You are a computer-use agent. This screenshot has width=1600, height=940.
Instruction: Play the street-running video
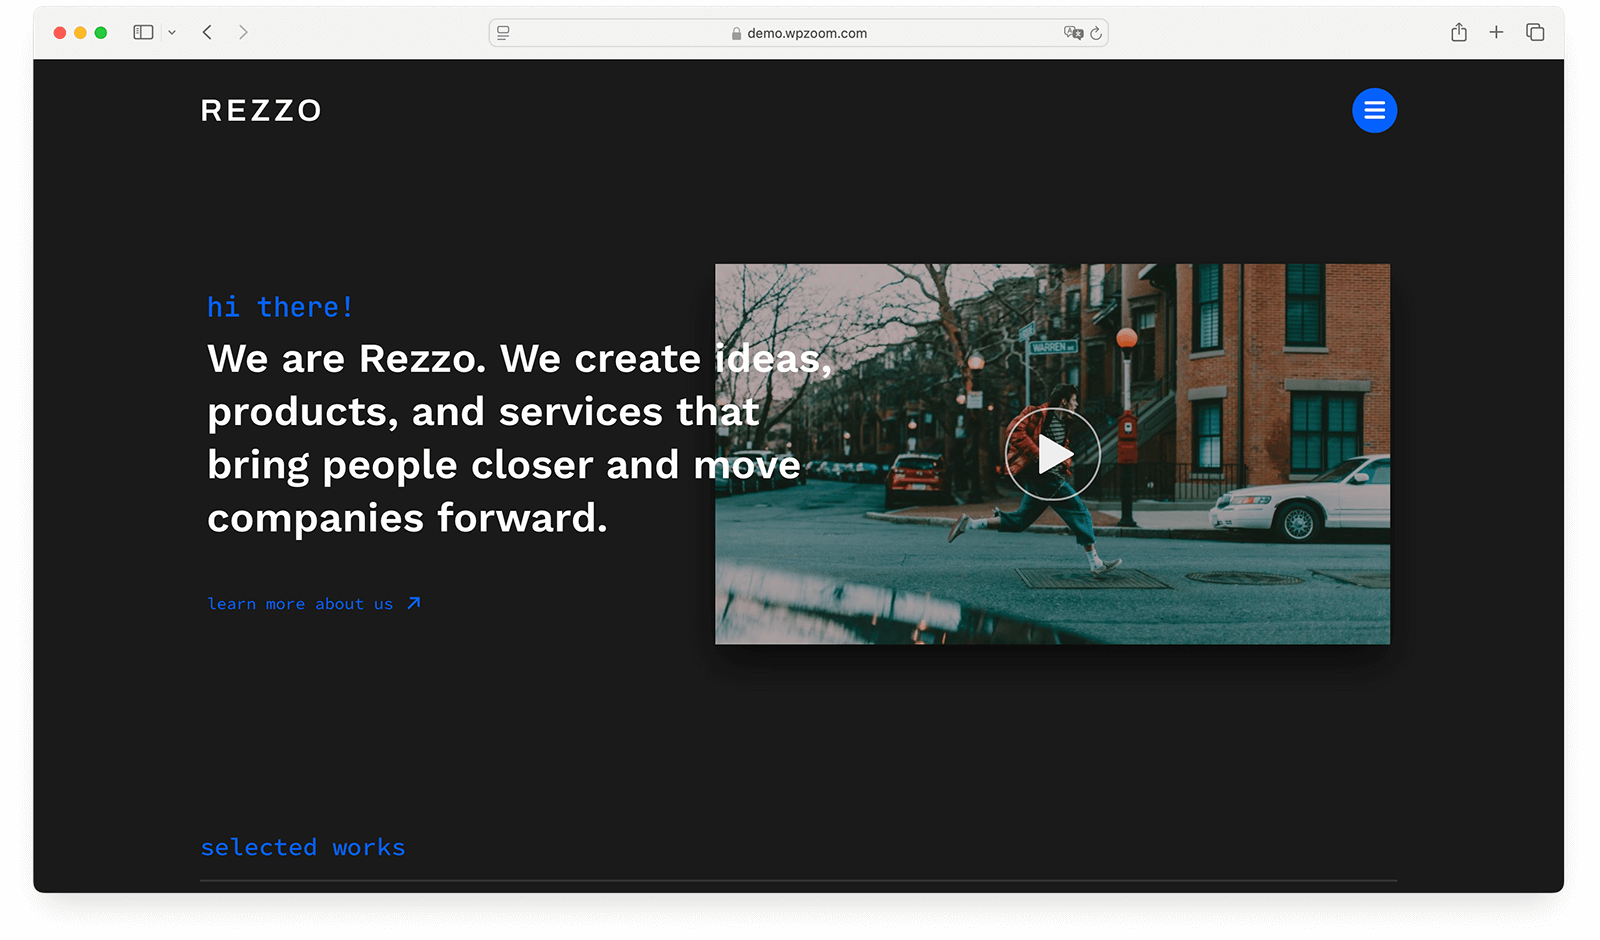tap(1051, 454)
